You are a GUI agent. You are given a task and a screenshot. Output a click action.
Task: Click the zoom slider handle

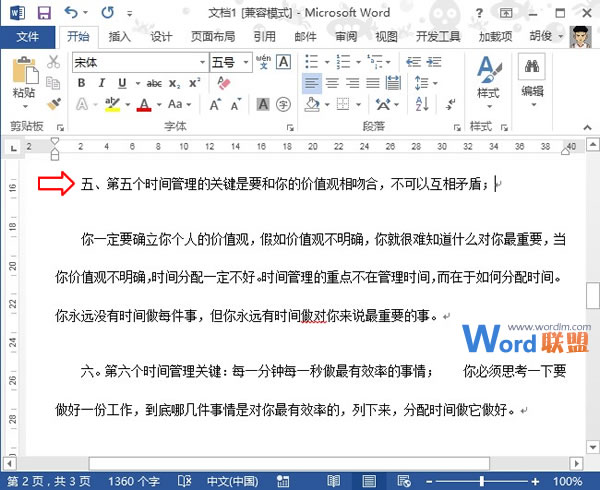coord(481,481)
